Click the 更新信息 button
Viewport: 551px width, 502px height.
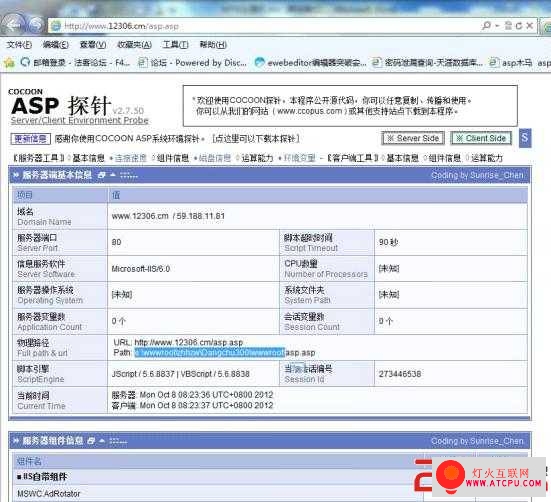click(31, 139)
